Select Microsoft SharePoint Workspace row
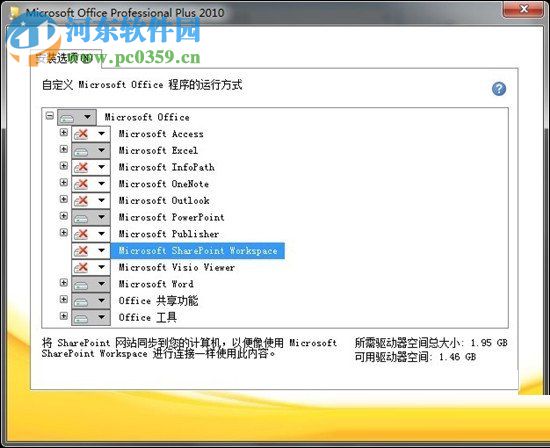The height and width of the screenshot is (448, 550). 198,250
